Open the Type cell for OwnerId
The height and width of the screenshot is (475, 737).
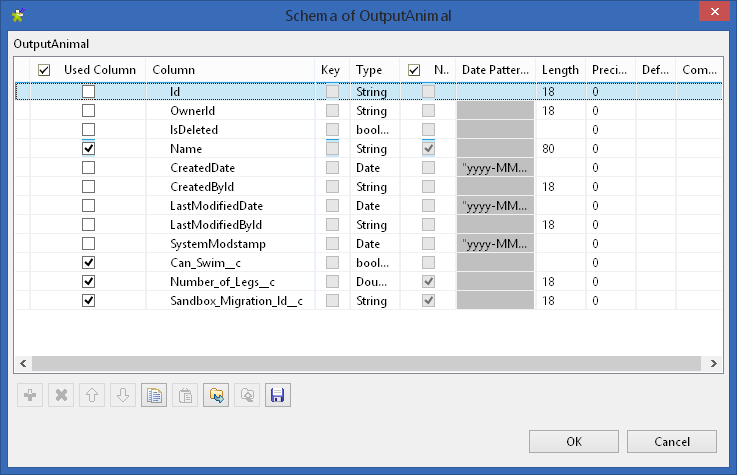[x=372, y=110]
